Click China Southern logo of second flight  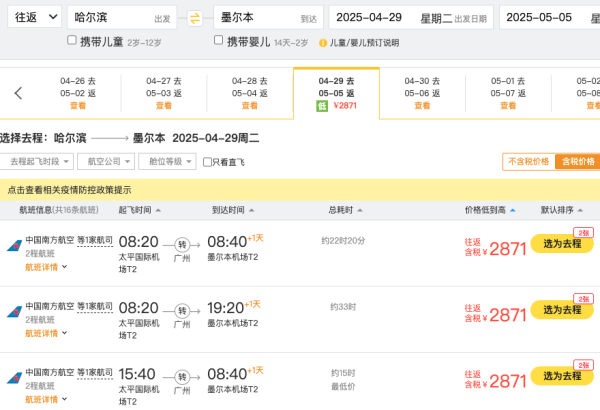(x=15, y=312)
